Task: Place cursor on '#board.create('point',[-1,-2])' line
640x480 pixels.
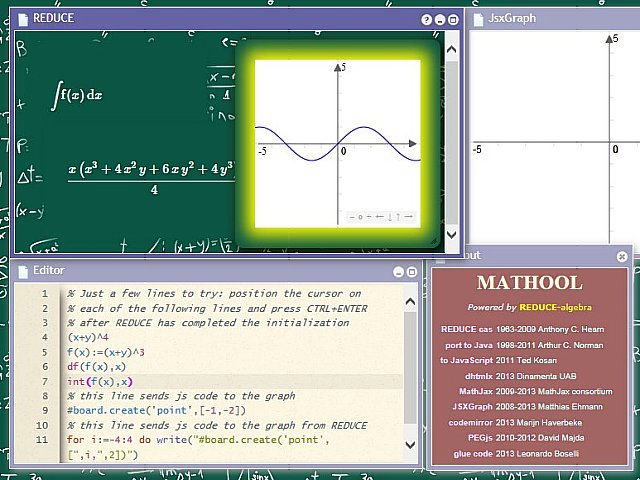Action: [157, 411]
